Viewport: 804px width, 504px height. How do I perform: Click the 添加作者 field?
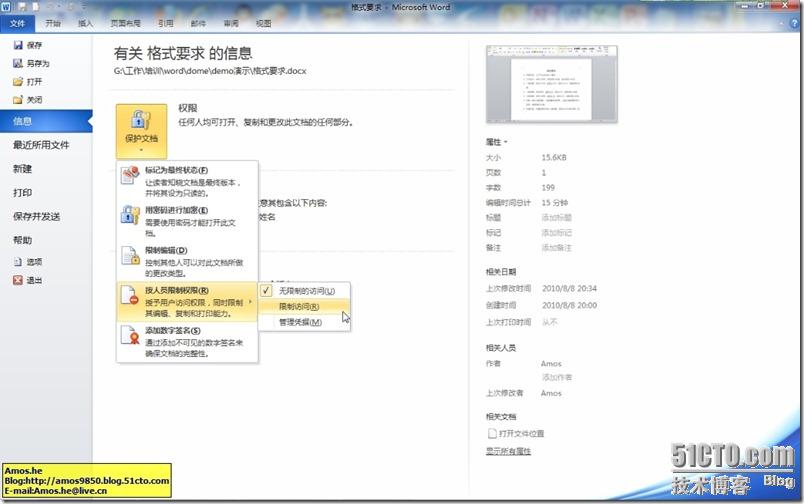[x=557, y=377]
